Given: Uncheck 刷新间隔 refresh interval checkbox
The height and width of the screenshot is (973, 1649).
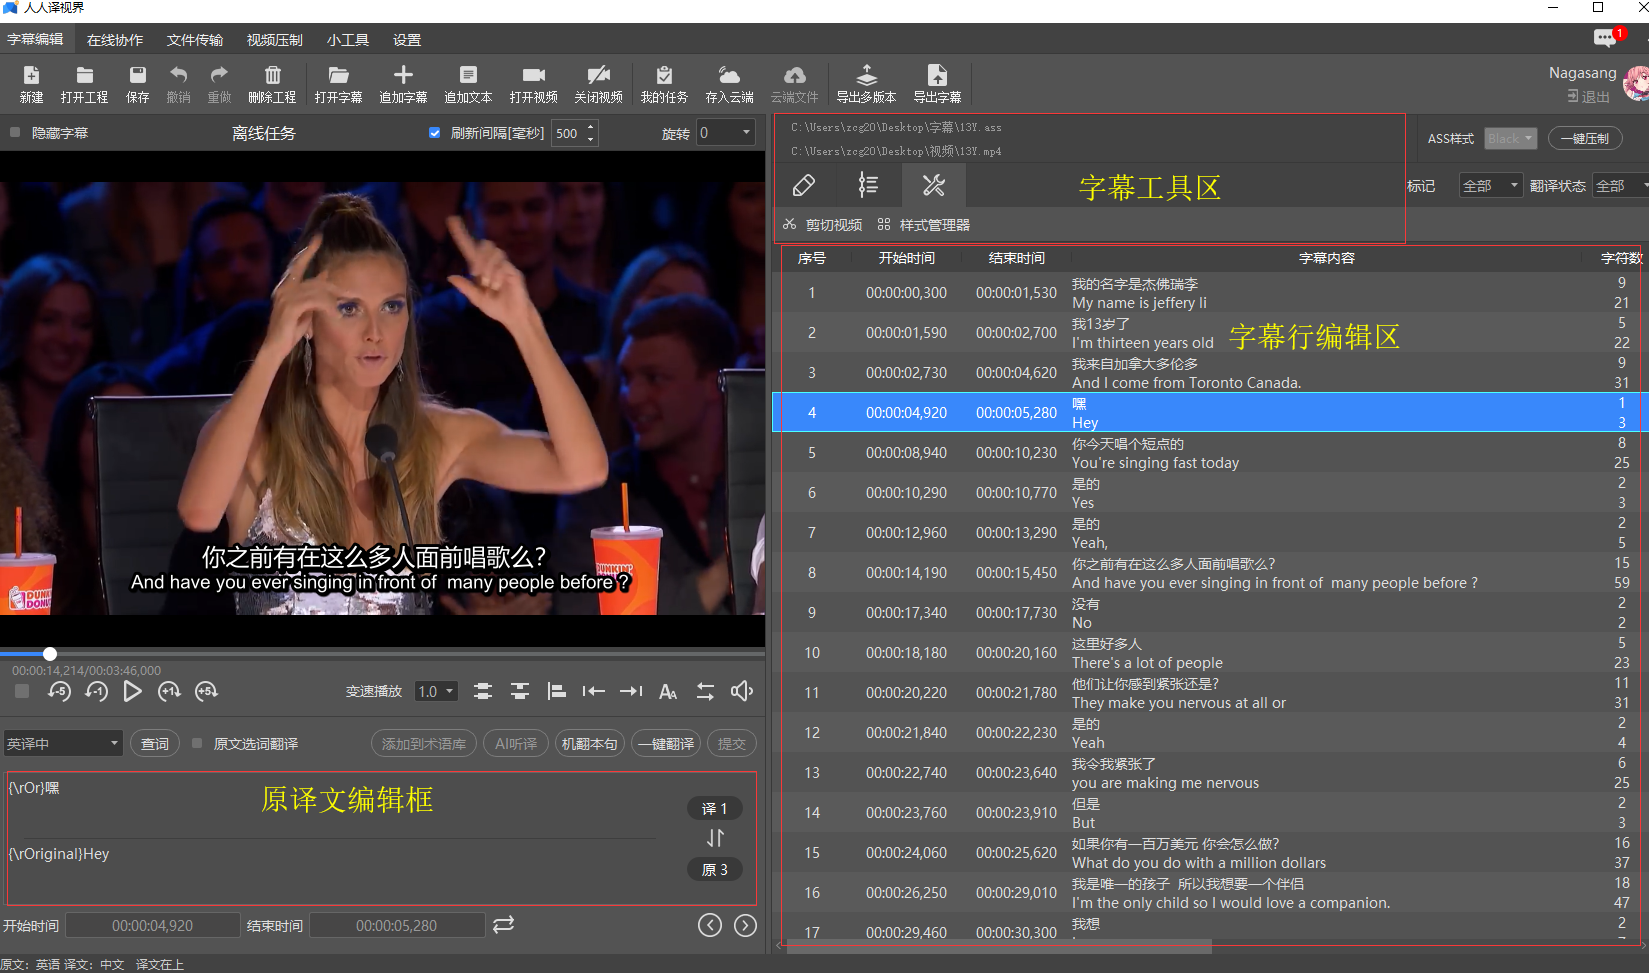Looking at the screenshot, I should coord(434,132).
